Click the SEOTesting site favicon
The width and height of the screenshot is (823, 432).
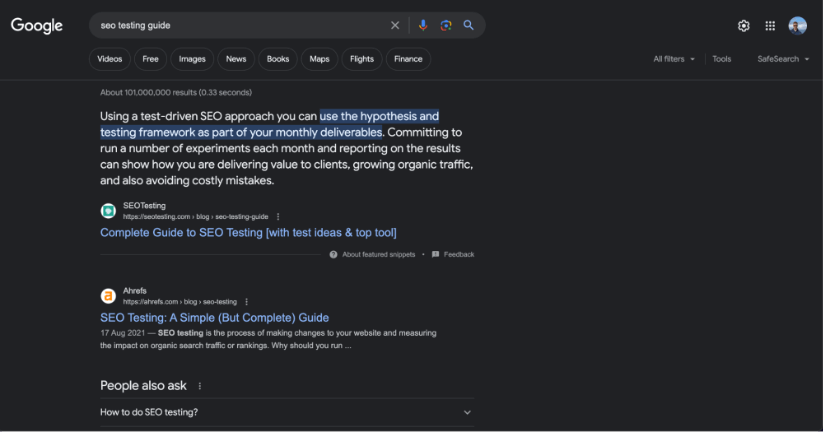[x=108, y=211]
